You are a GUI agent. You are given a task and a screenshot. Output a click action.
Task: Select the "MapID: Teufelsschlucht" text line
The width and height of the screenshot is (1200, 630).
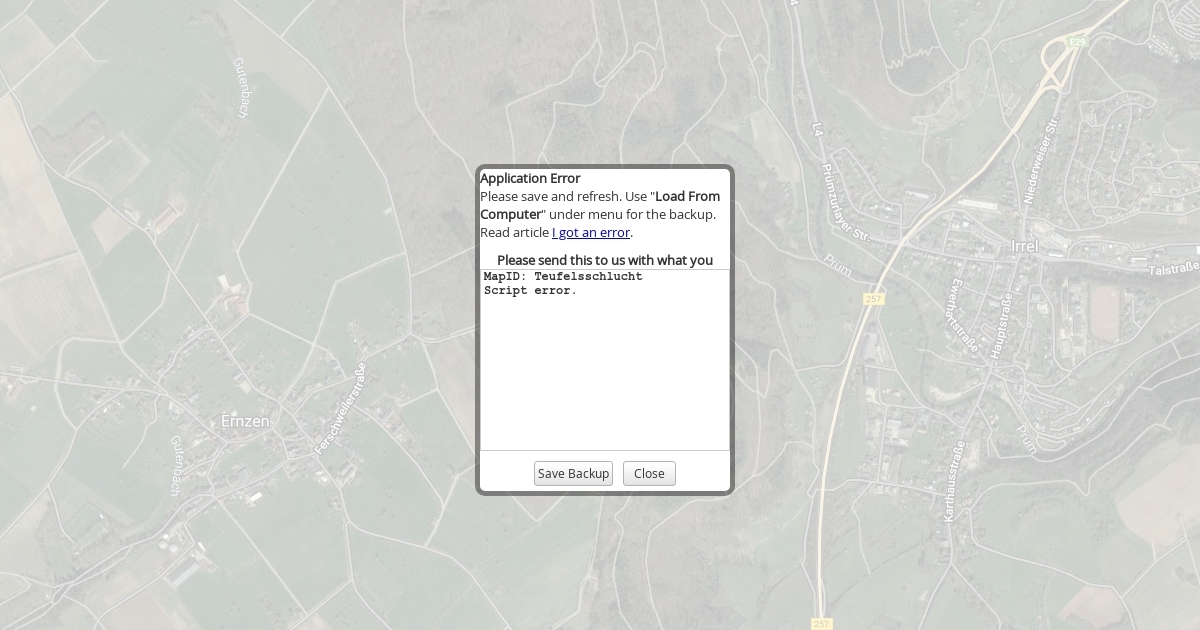[x=563, y=276]
